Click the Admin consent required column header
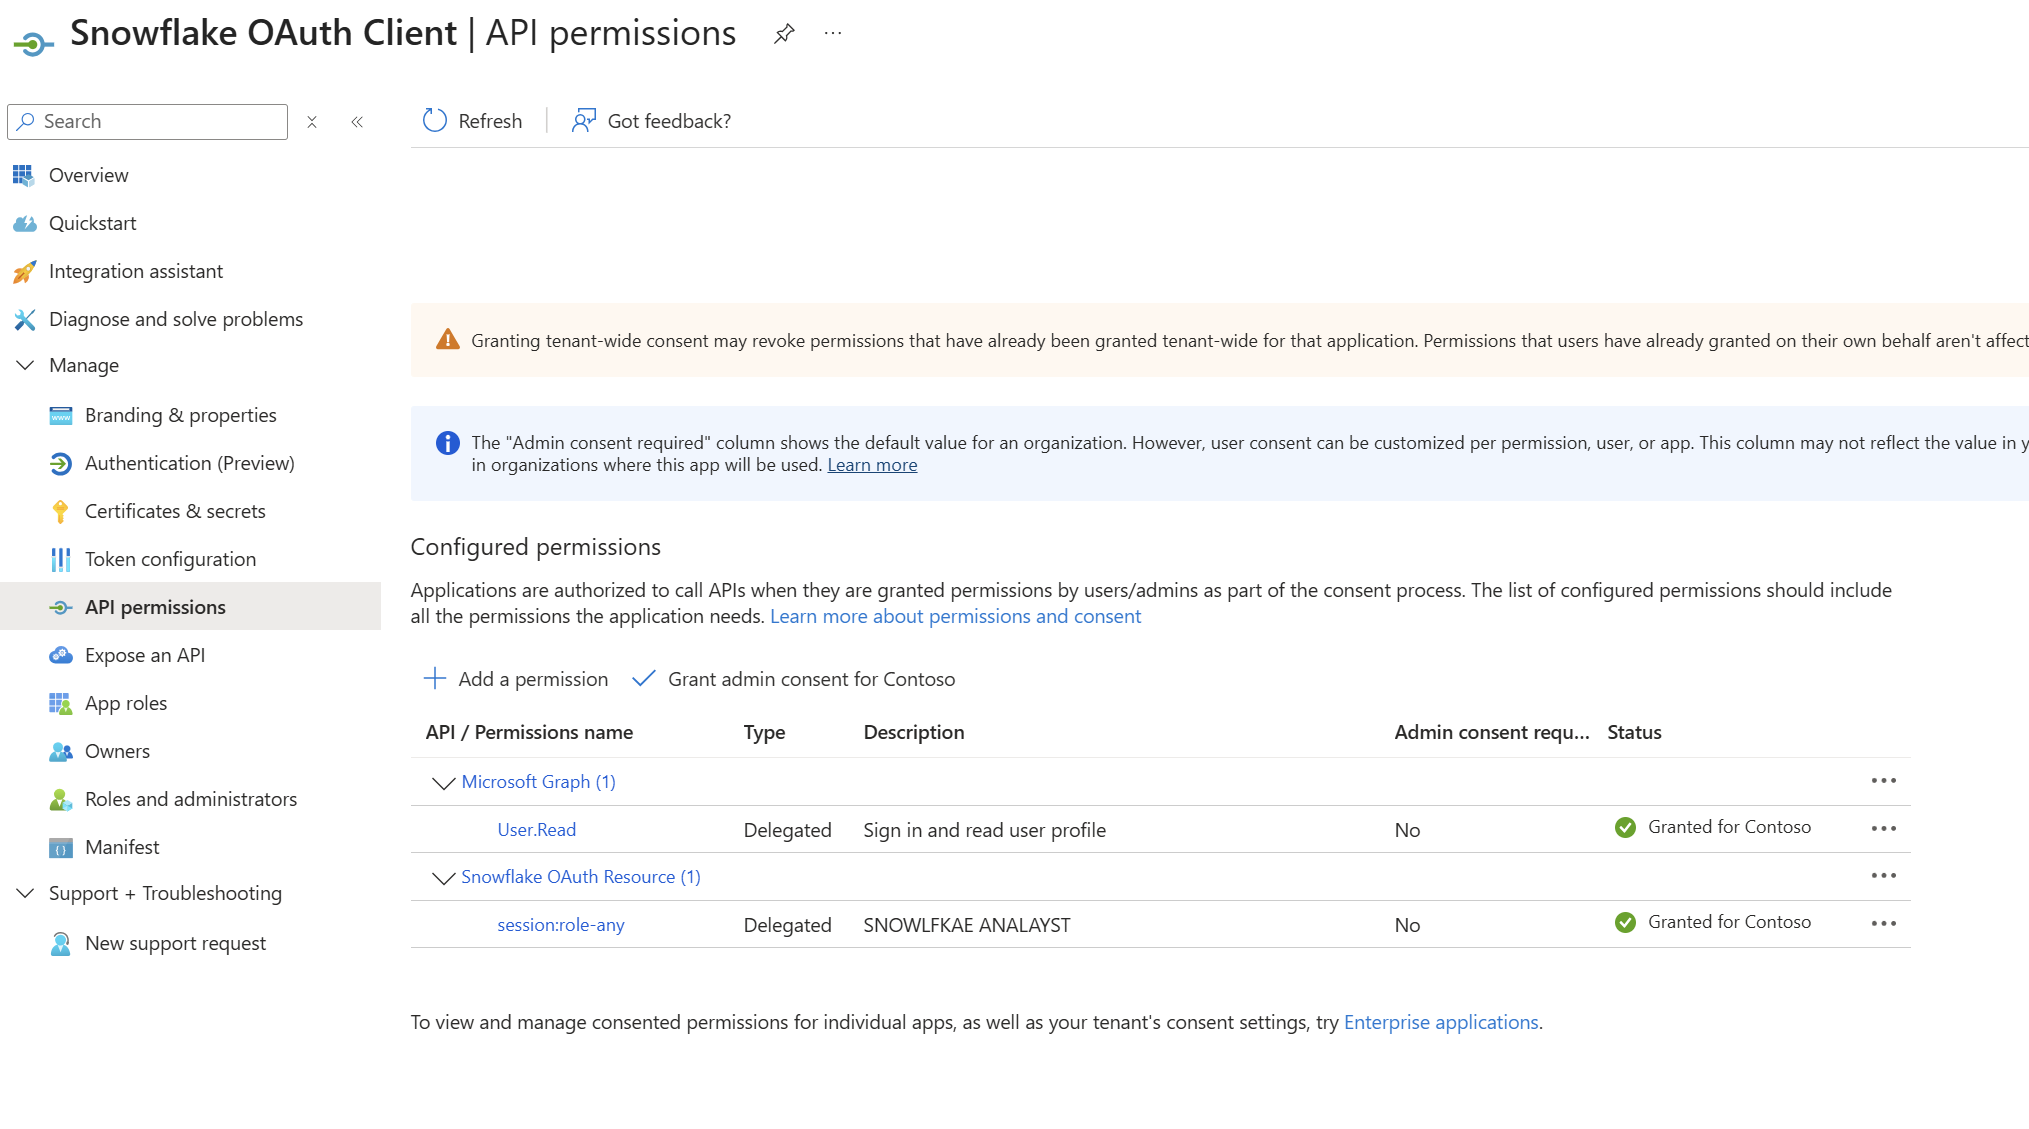This screenshot has height=1129, width=2029. [x=1492, y=732]
